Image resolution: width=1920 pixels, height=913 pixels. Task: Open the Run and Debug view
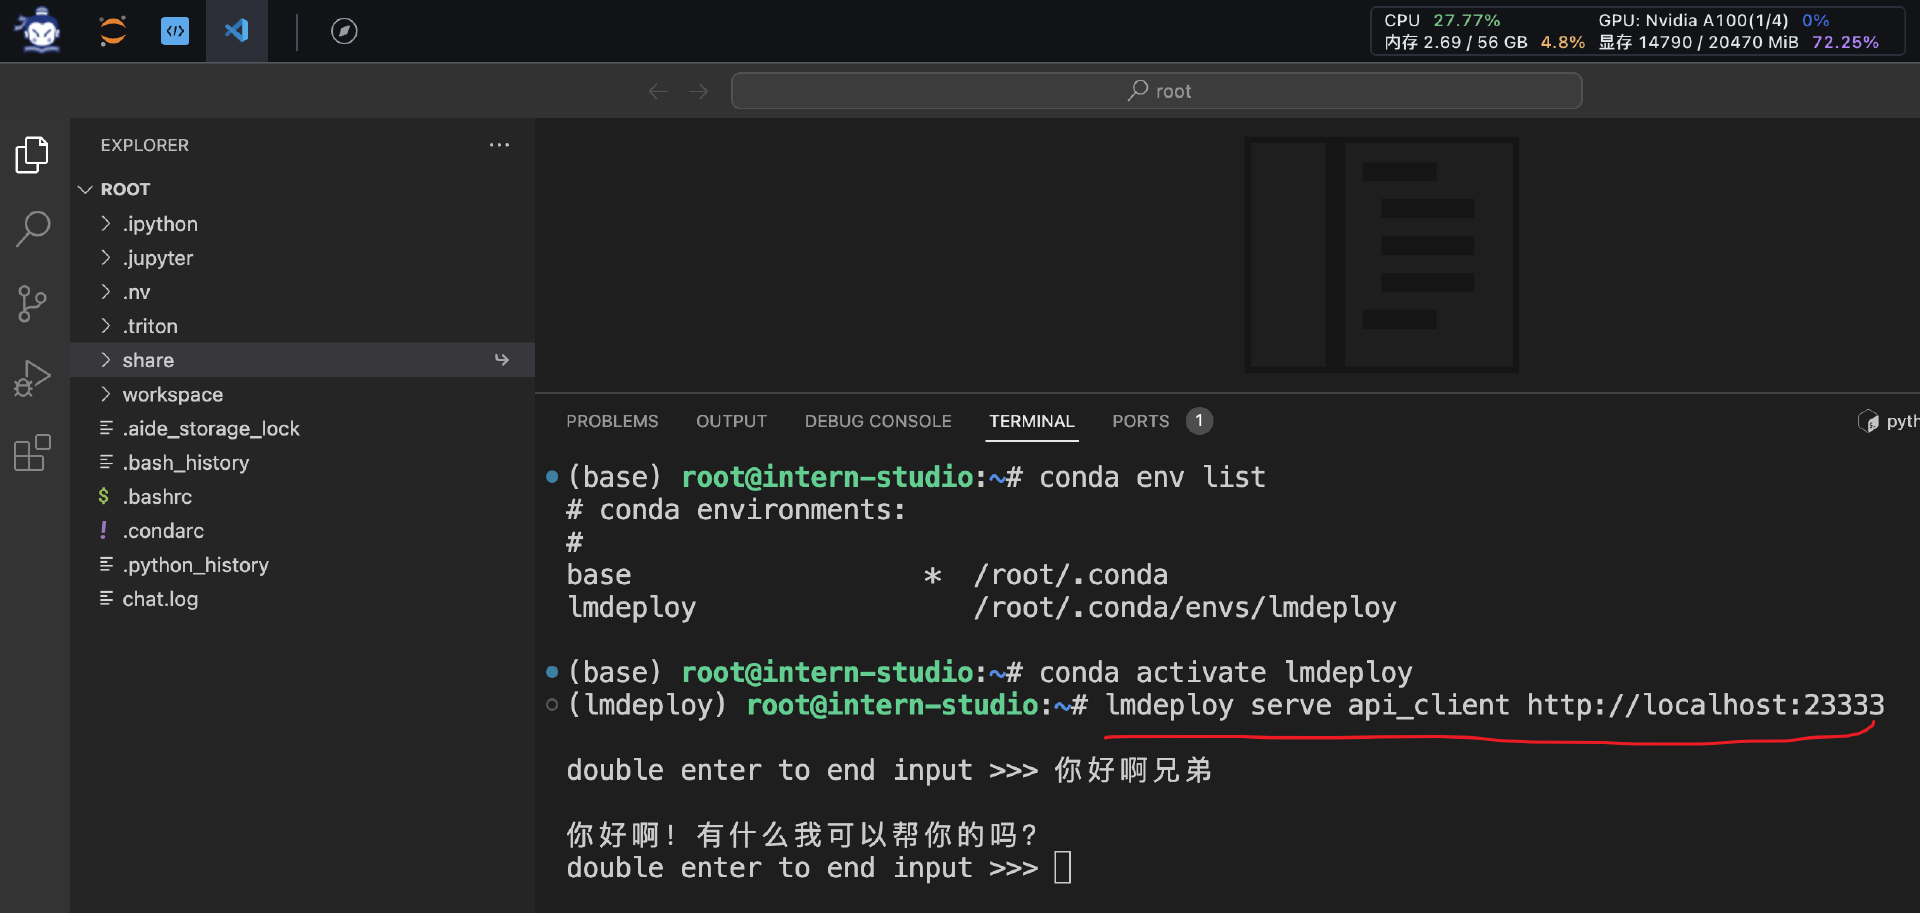32,378
